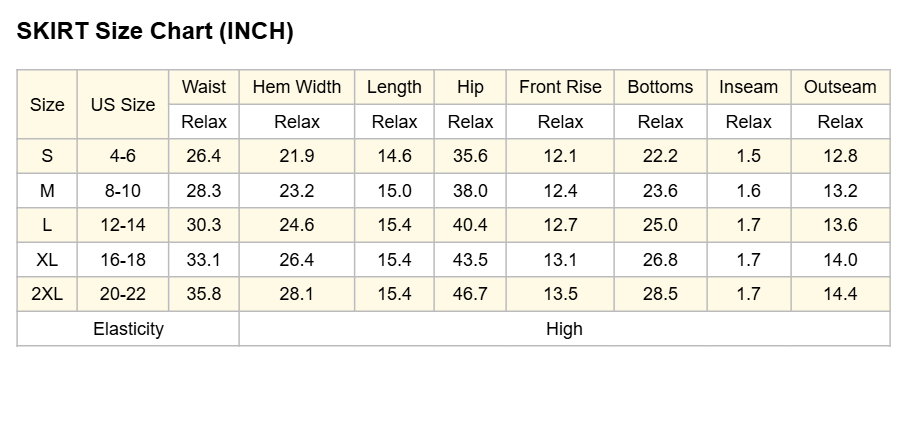Viewport: 914px width, 425px height.
Task: Select the US Size column header
Action: pyautogui.click(x=123, y=104)
